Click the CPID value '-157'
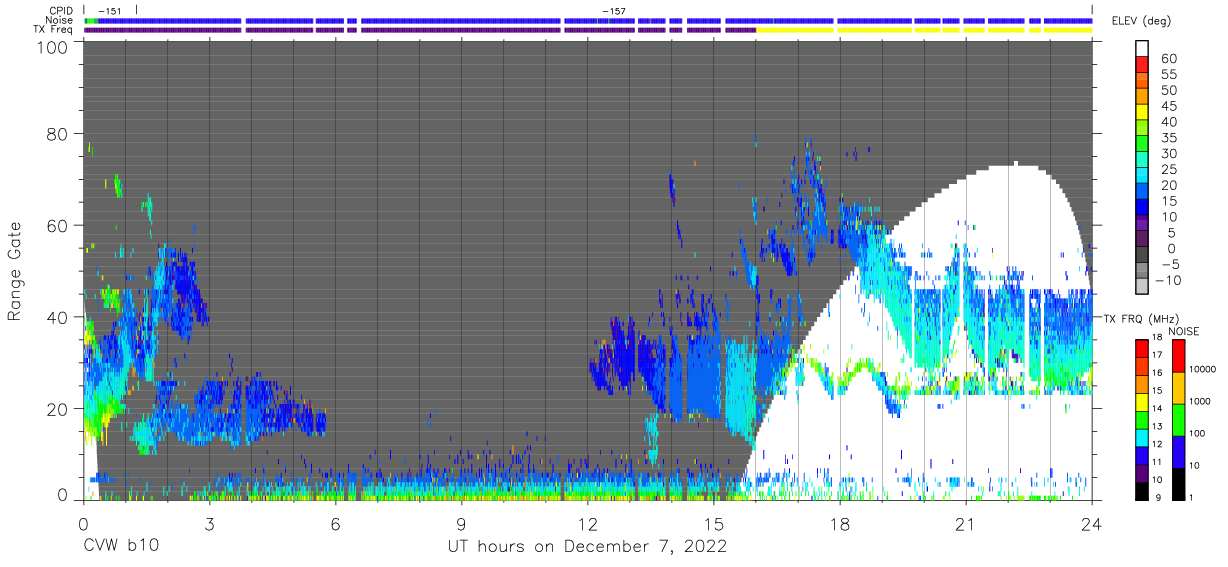This screenshot has height=567, width=1228. point(614,11)
